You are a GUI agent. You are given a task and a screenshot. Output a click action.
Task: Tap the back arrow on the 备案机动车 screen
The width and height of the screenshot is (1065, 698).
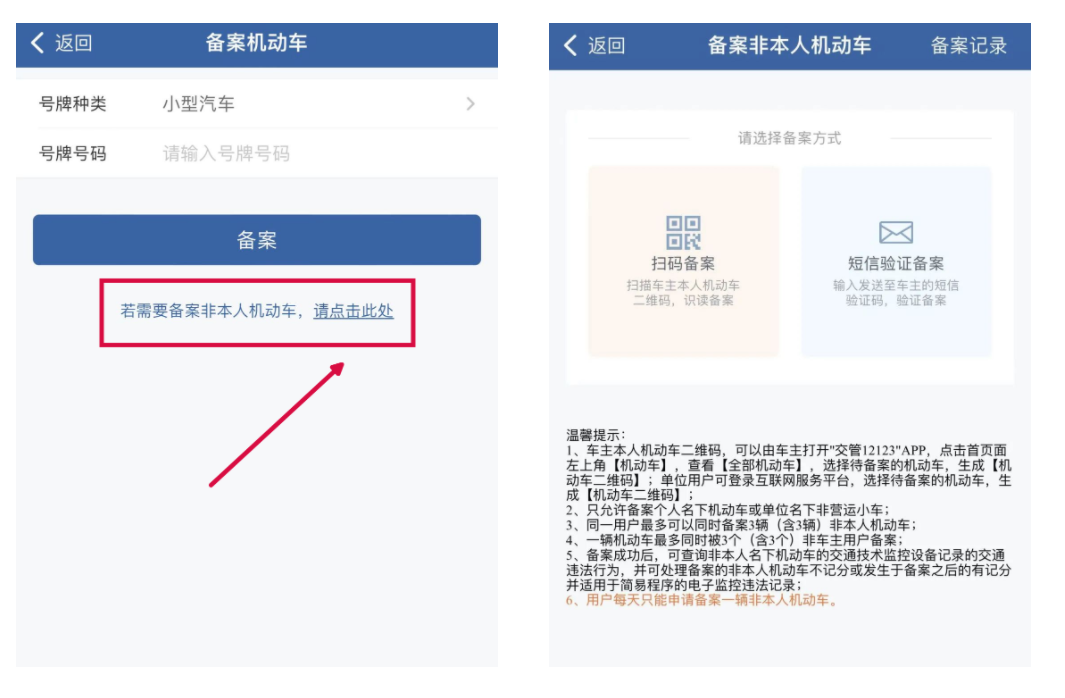(x=37, y=44)
